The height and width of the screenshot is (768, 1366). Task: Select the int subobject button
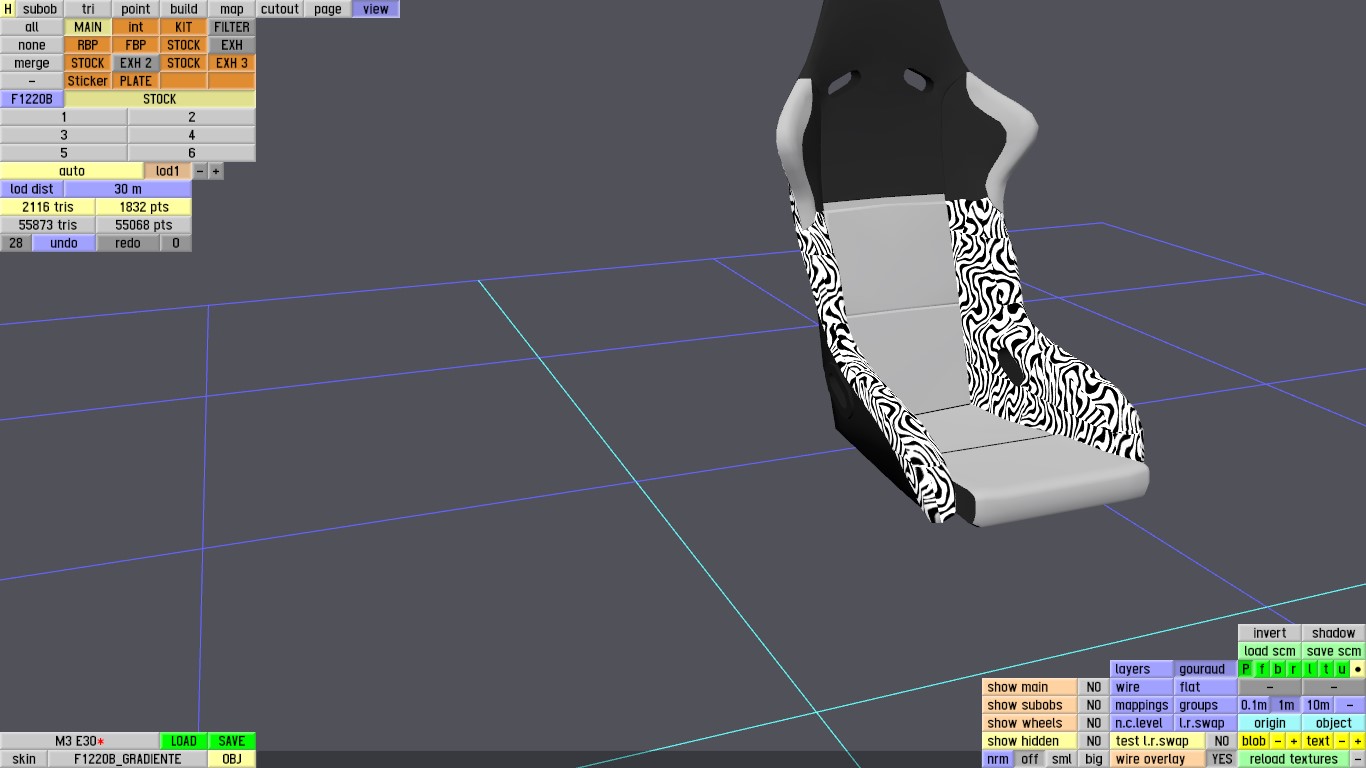coord(136,27)
